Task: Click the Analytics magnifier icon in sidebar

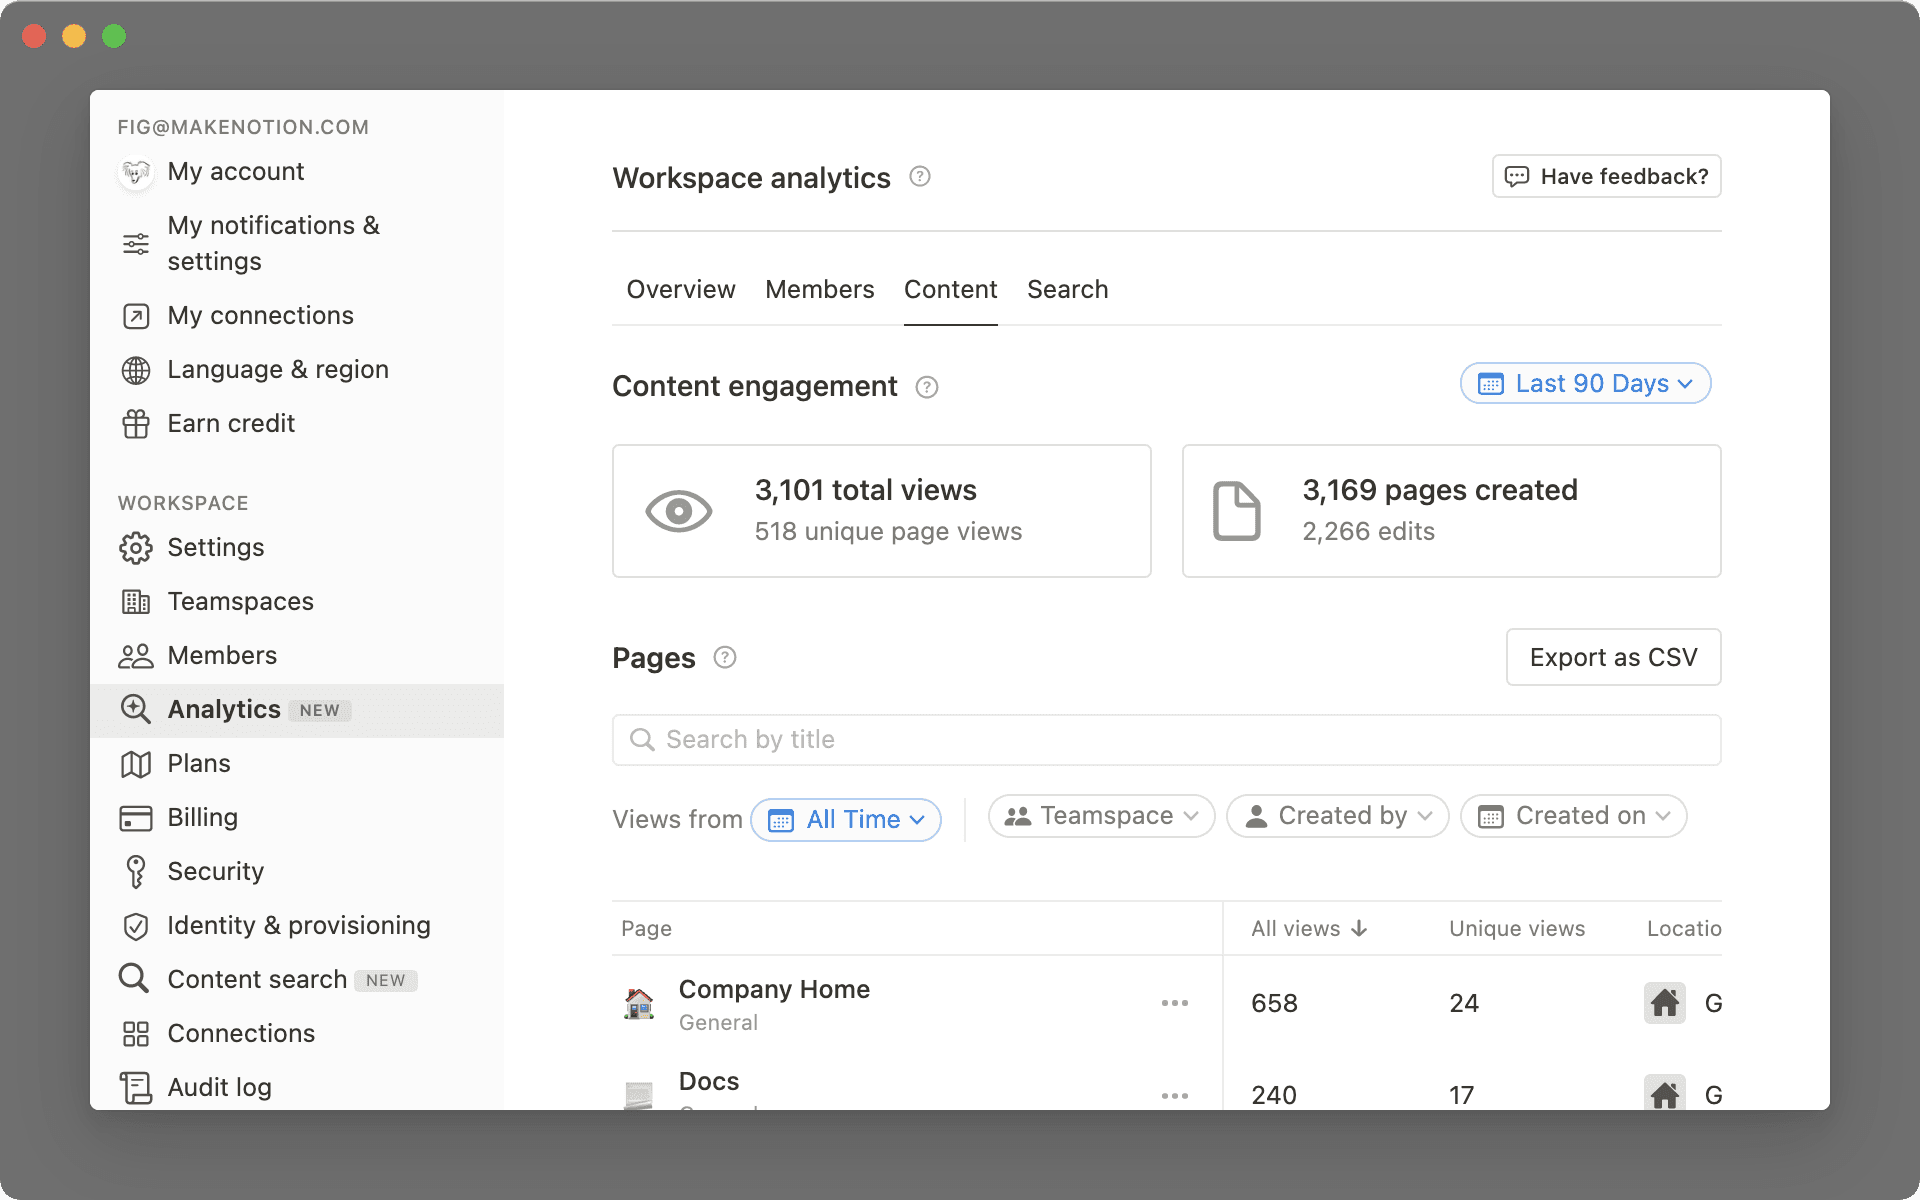Action: pos(136,709)
